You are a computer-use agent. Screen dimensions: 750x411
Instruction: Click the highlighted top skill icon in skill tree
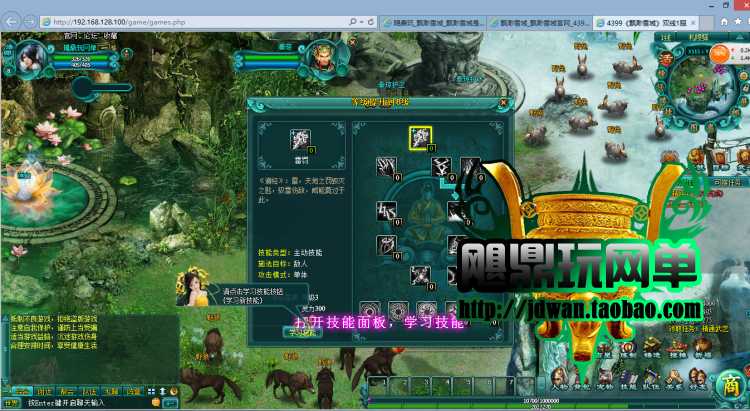(420, 138)
